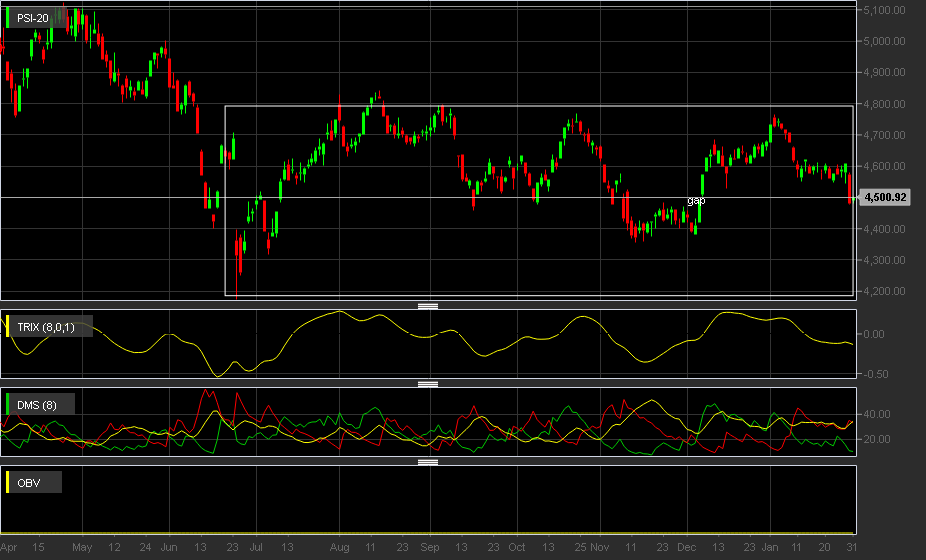Click the yellow OBV color marker
Viewport: 926px width, 560px height.
(x=8, y=483)
